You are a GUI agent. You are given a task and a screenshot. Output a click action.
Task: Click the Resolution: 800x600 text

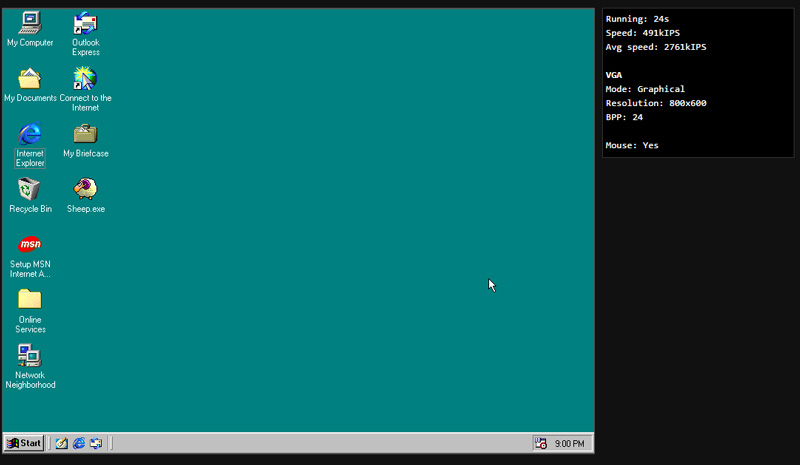(x=656, y=103)
